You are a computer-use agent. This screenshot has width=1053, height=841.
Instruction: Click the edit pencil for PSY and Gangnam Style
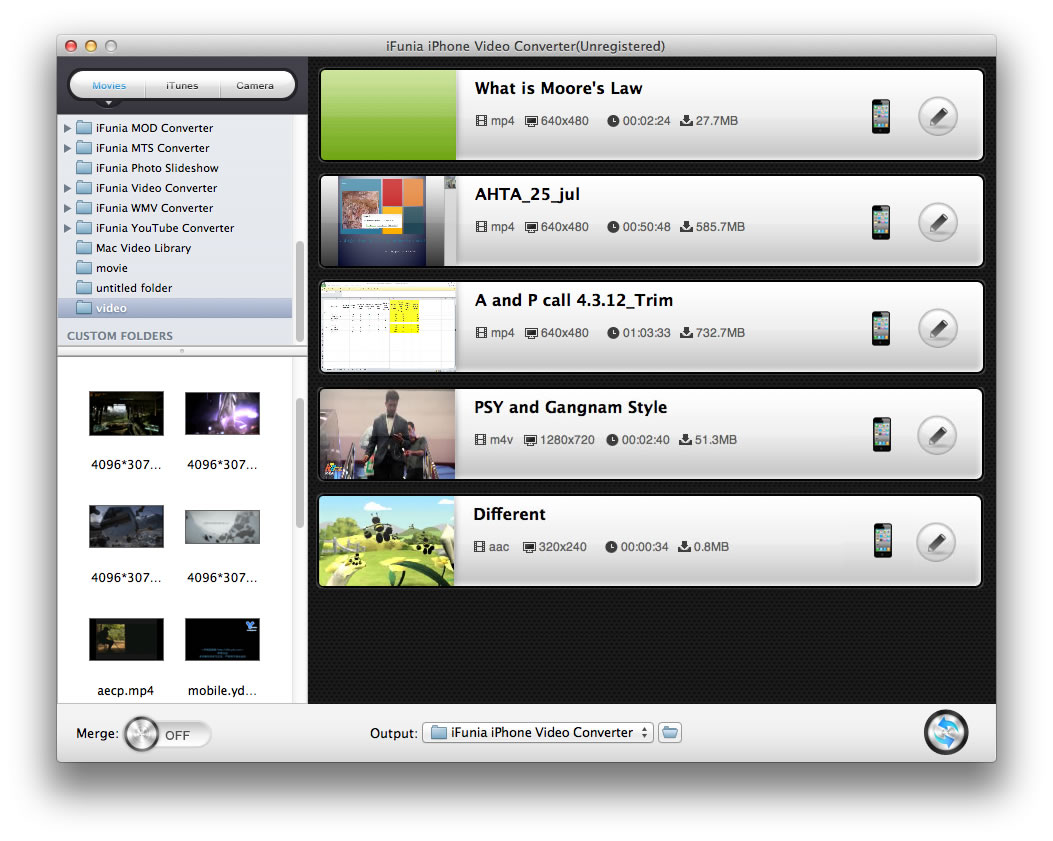937,435
